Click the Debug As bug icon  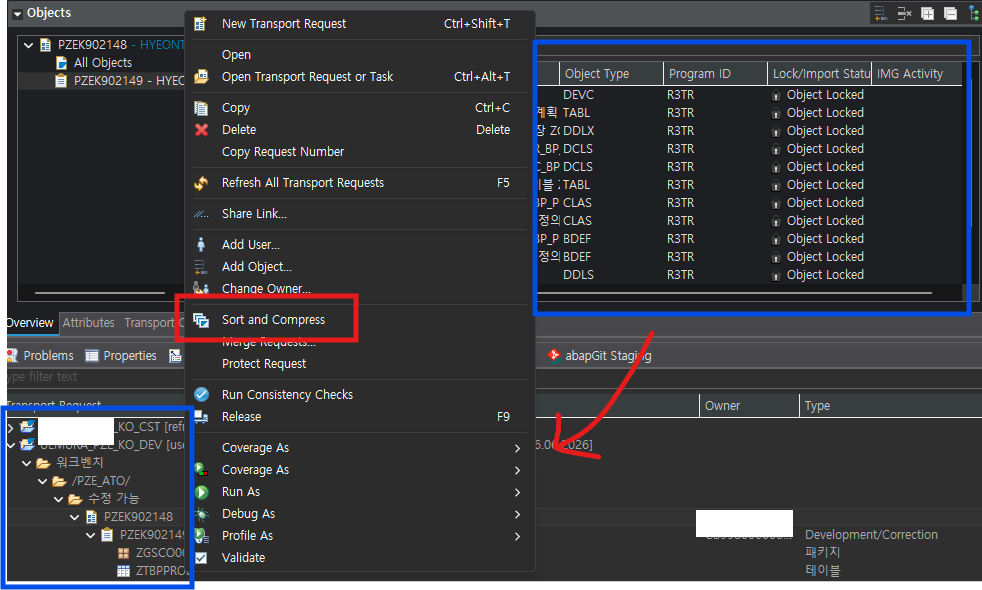point(201,514)
